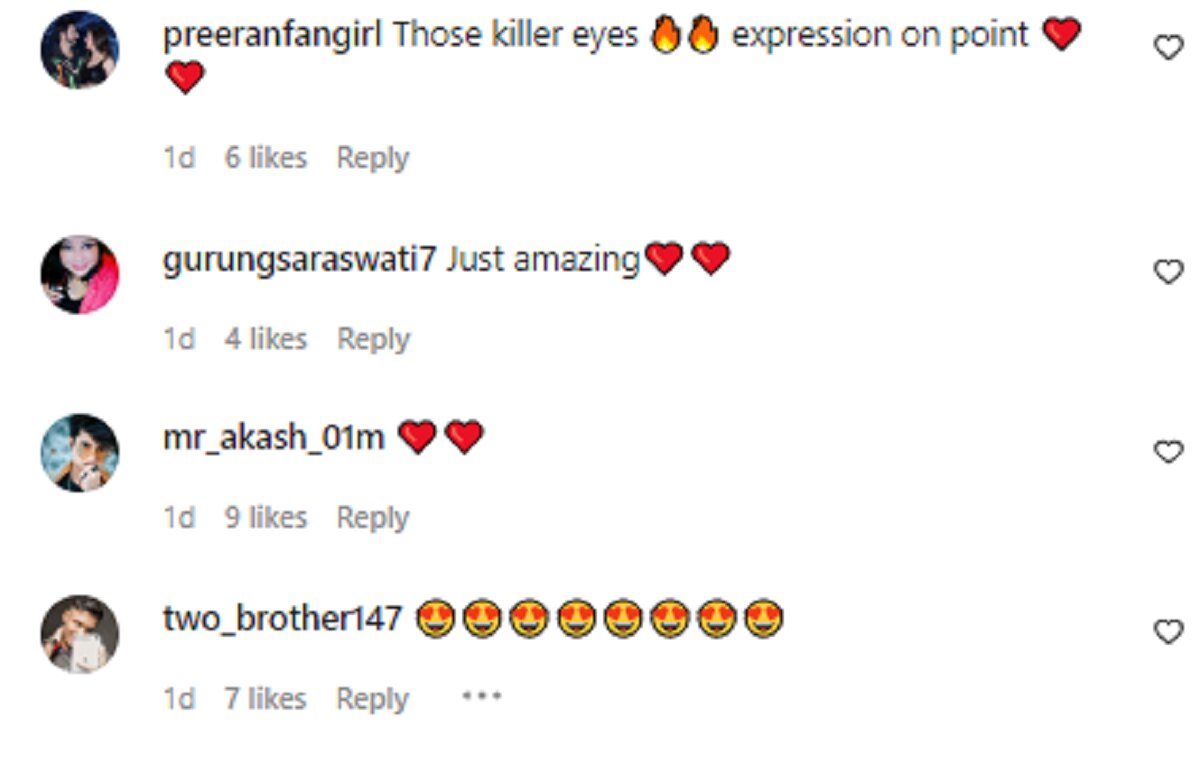
Task: Tap the heart beside mr_akash_01m's comment
Action: click(1168, 452)
